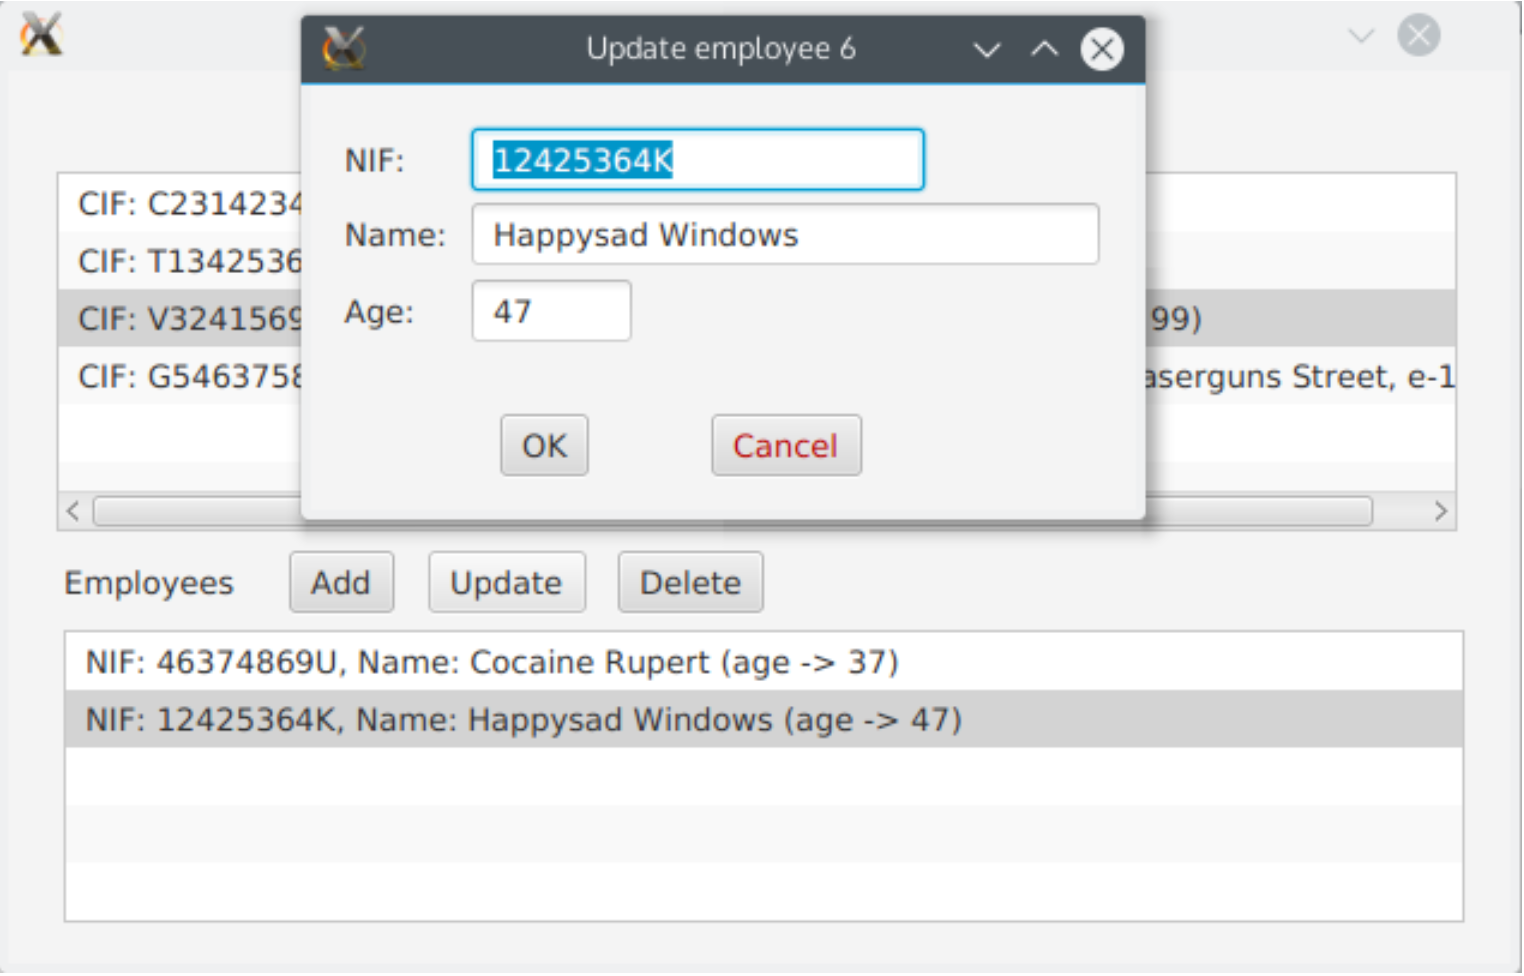
Task: Minimize dialog using the down chevron
Action: (986, 49)
